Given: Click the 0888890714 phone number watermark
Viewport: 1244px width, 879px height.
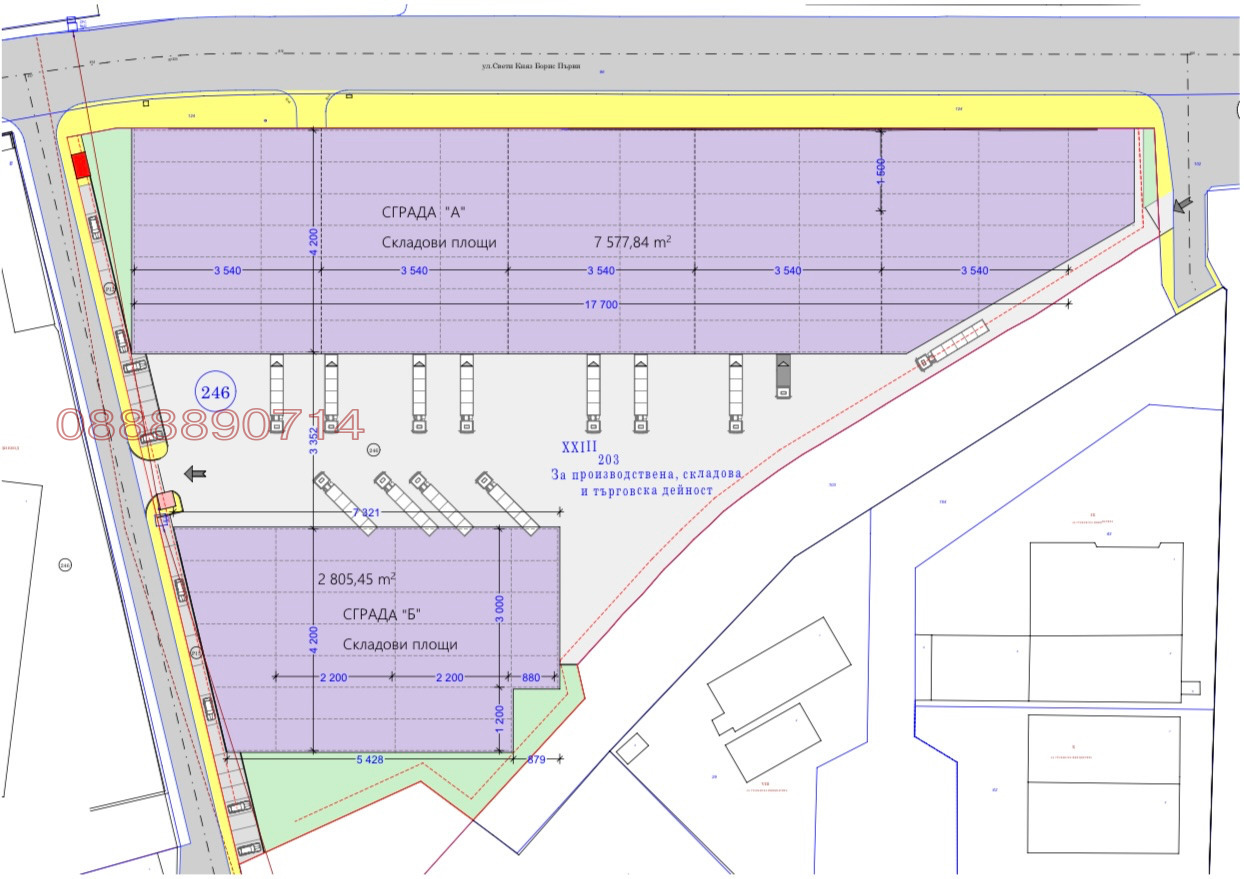Looking at the screenshot, I should click(x=211, y=426).
